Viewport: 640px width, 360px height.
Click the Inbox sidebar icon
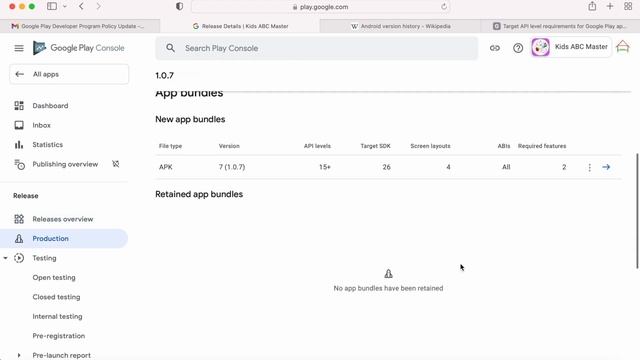coord(19,125)
